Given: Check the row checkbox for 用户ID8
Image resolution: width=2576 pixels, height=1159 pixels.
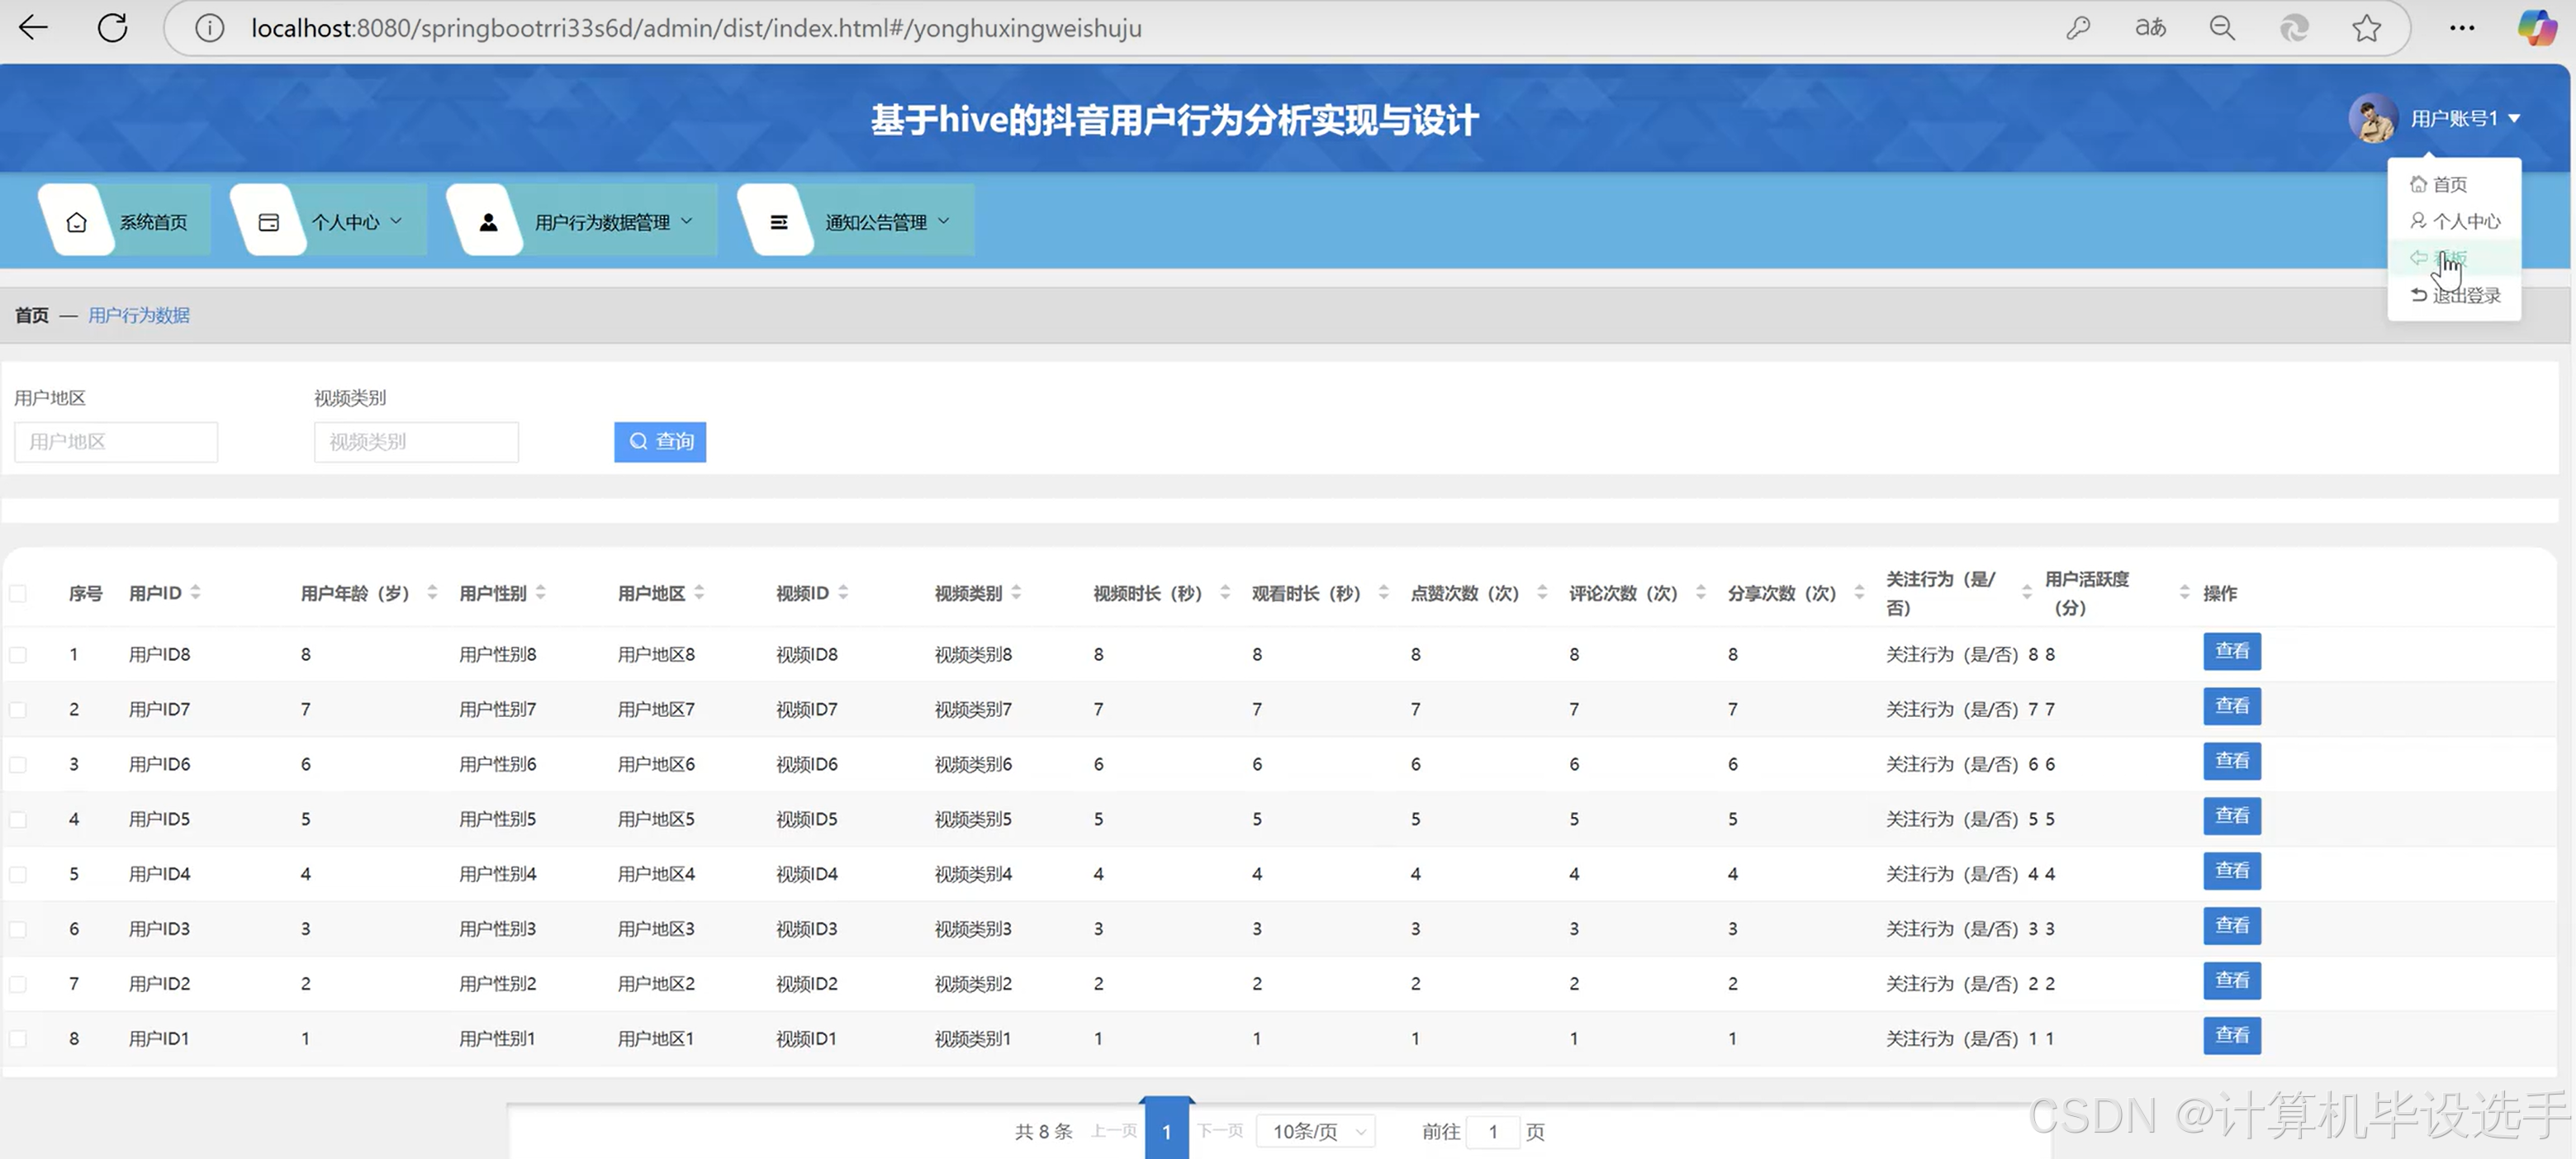Looking at the screenshot, I should tap(18, 655).
